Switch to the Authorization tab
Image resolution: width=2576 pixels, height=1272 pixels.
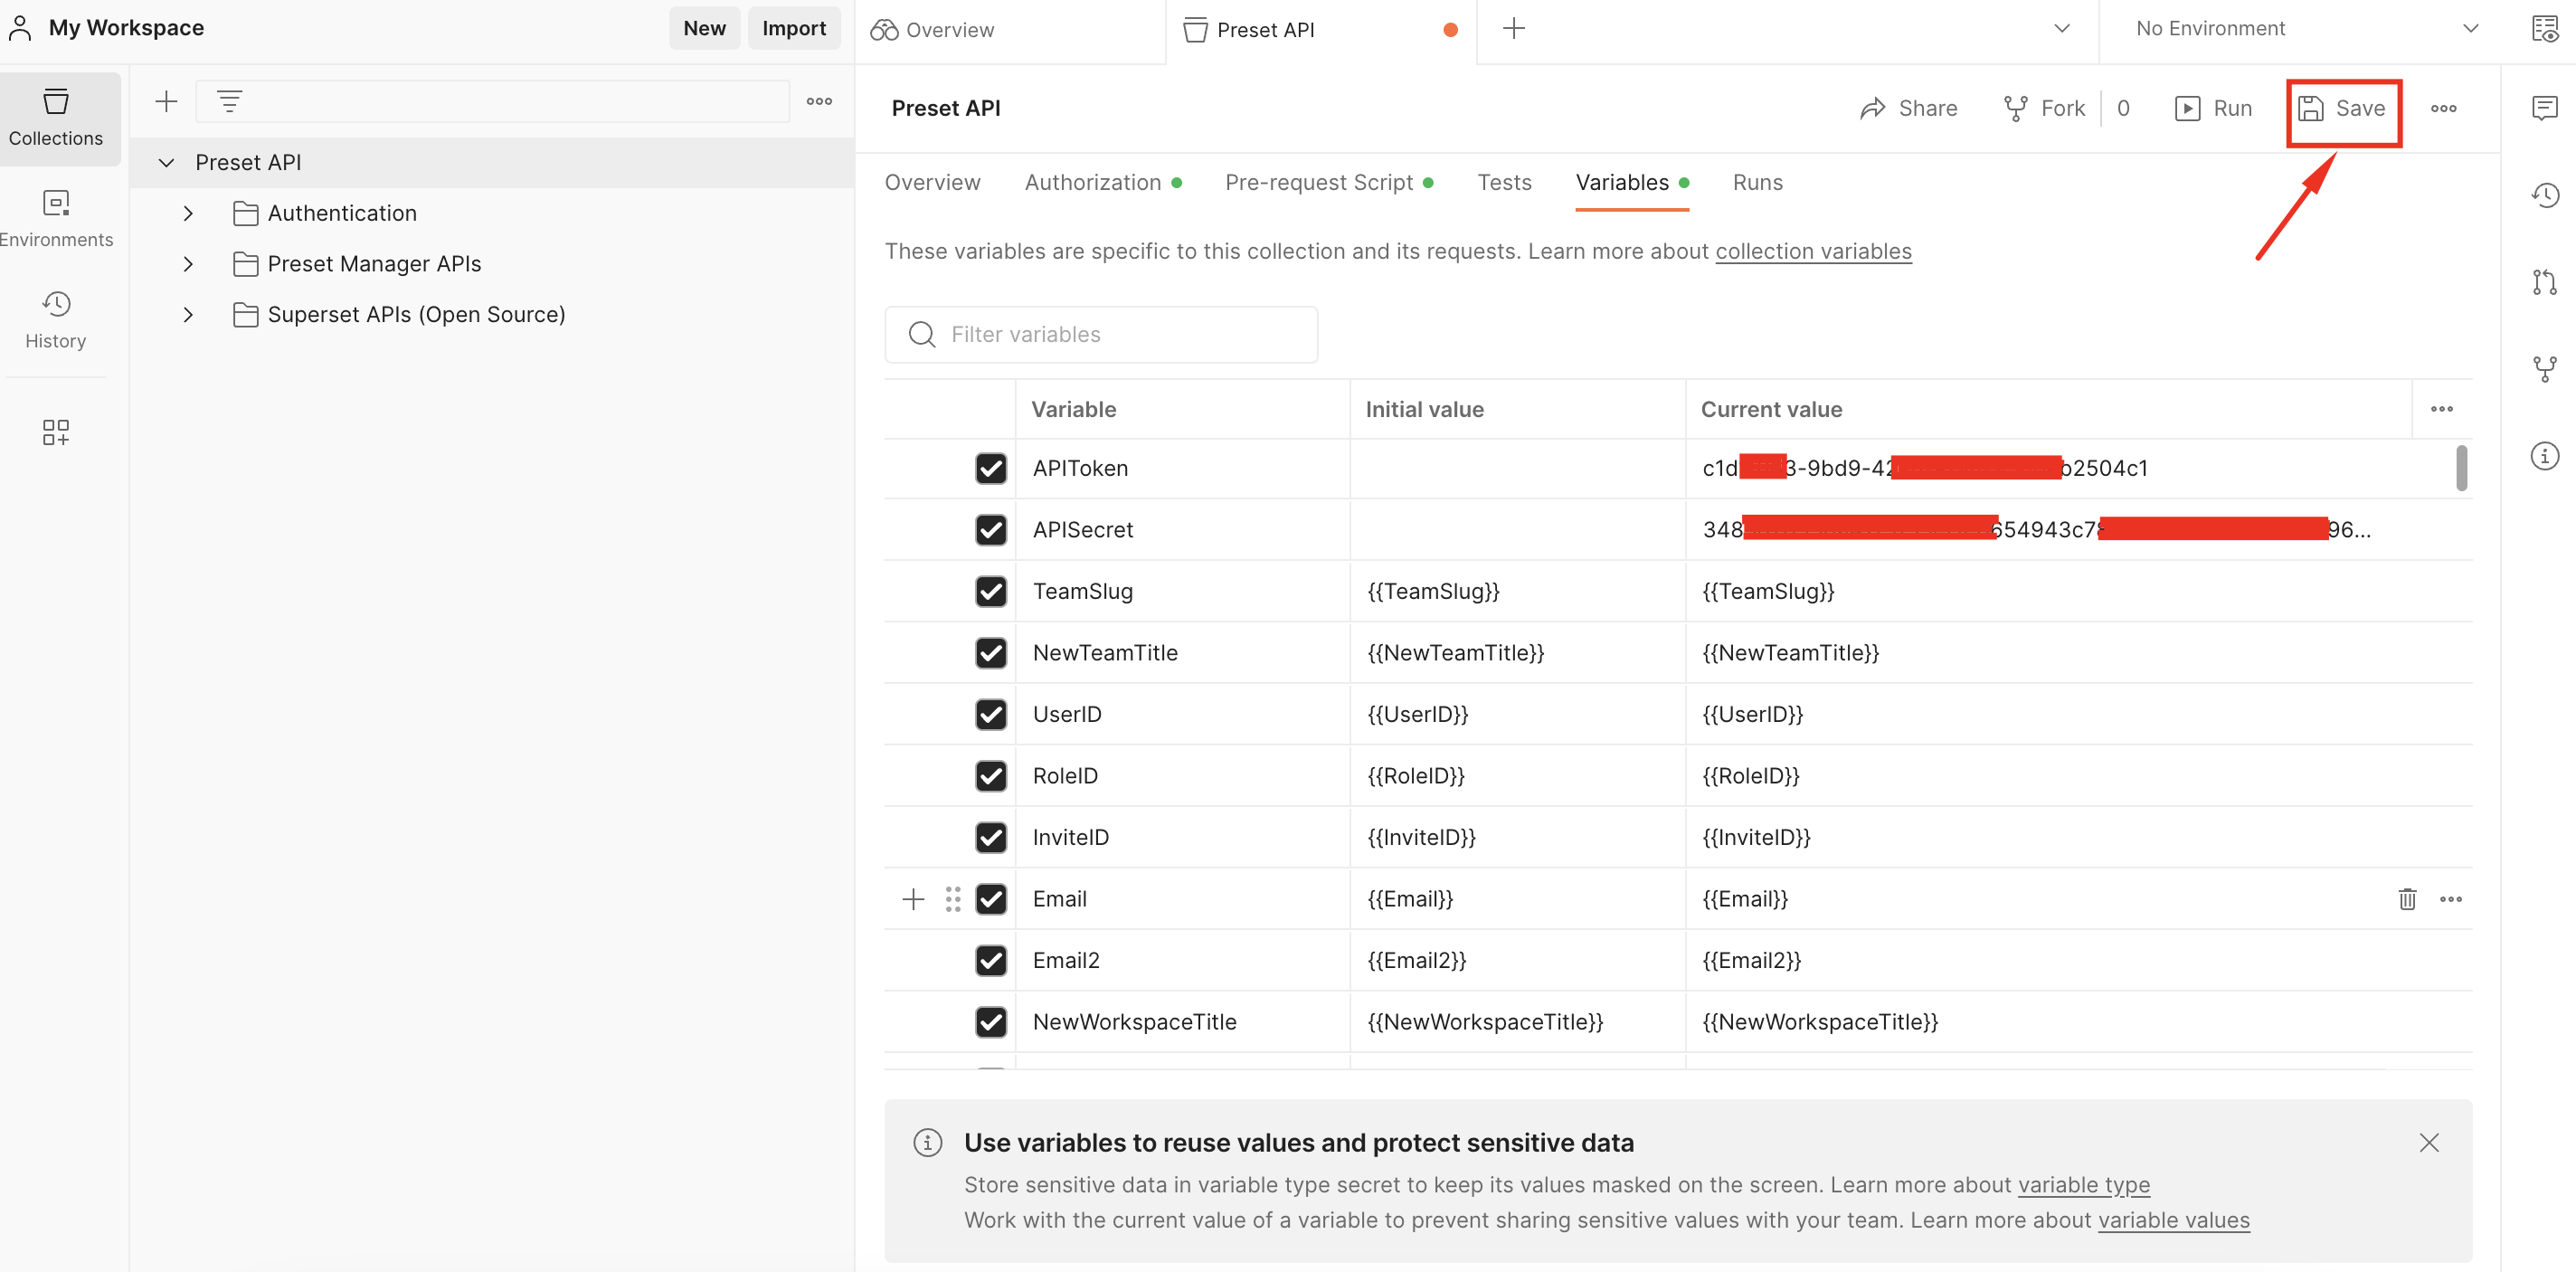click(1093, 182)
